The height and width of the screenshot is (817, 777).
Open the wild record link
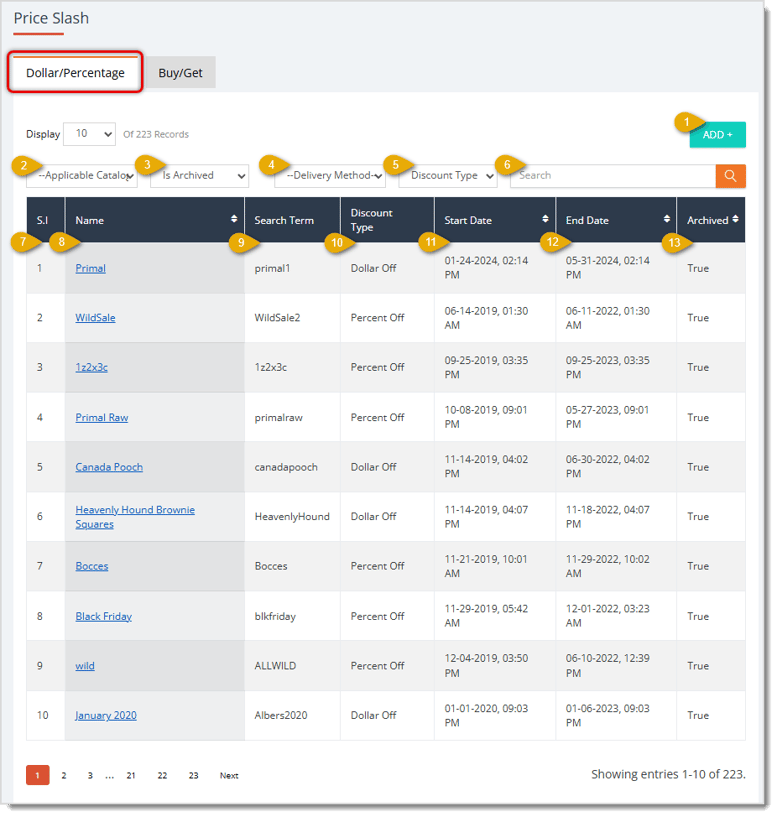tap(85, 666)
